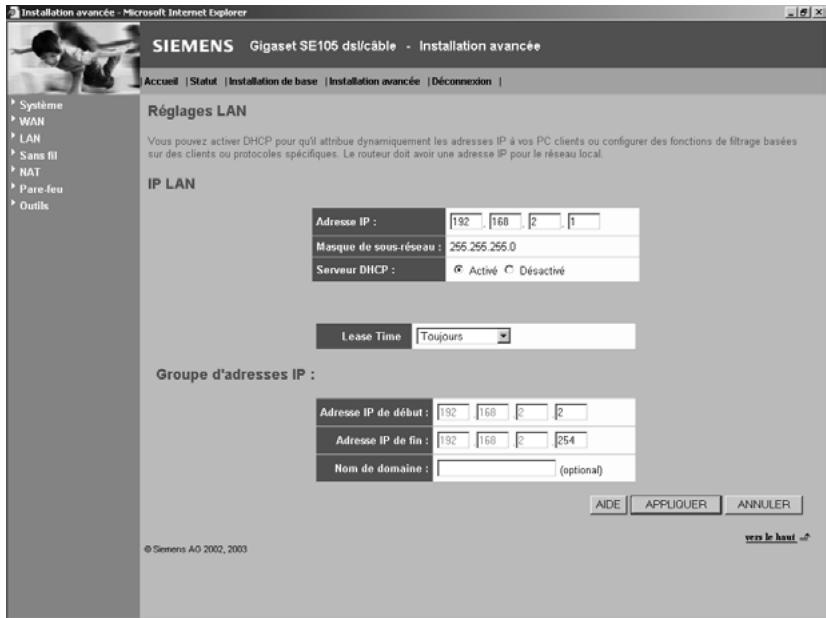Click the Internet Explorer title bar icon
Image resolution: width=826 pixels, height=618 pixels.
pyautogui.click(x=13, y=12)
